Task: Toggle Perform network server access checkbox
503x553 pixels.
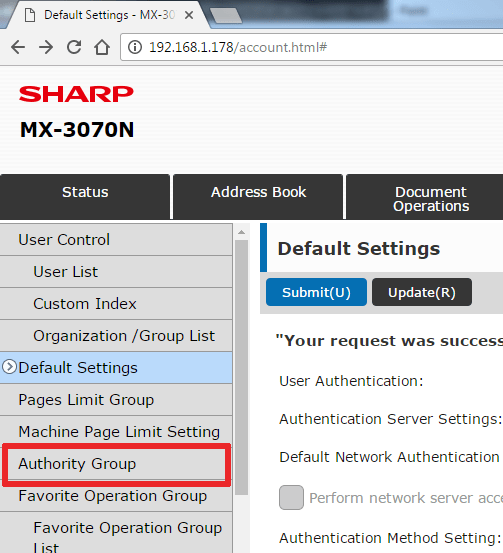Action: pyautogui.click(x=291, y=498)
